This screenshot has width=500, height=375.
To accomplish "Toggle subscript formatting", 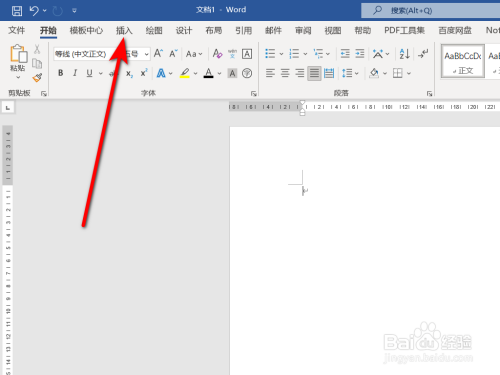I will click(129, 73).
